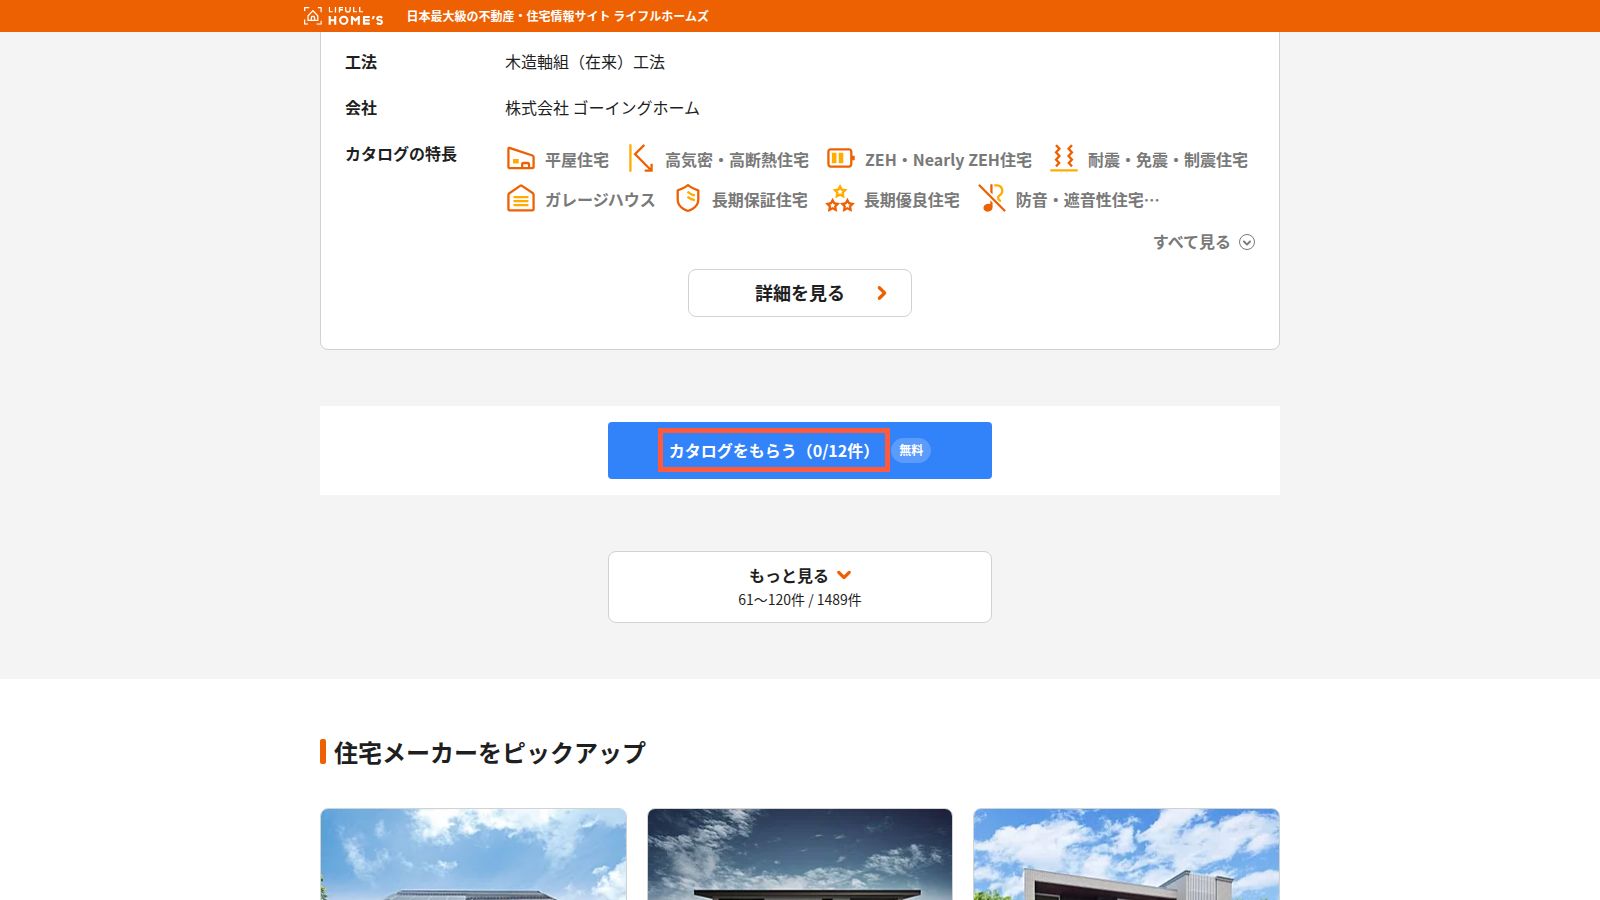The width and height of the screenshot is (1600, 900).
Task: Expand すべて見る feature list
Action: point(1204,242)
